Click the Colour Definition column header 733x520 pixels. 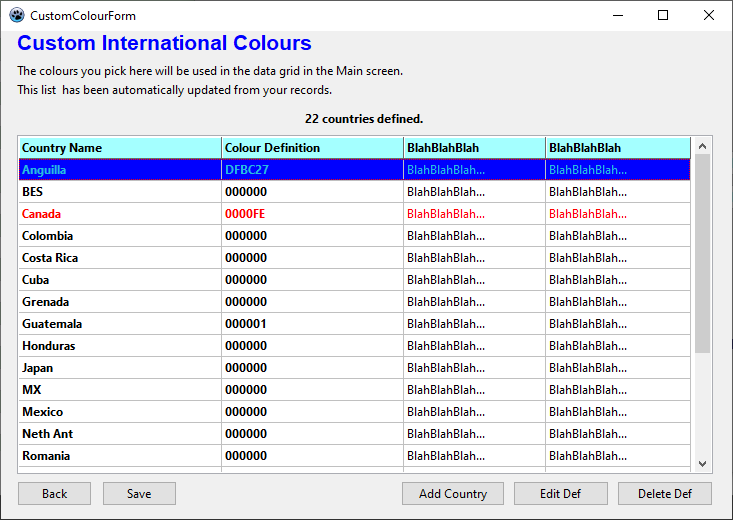[x=312, y=148]
